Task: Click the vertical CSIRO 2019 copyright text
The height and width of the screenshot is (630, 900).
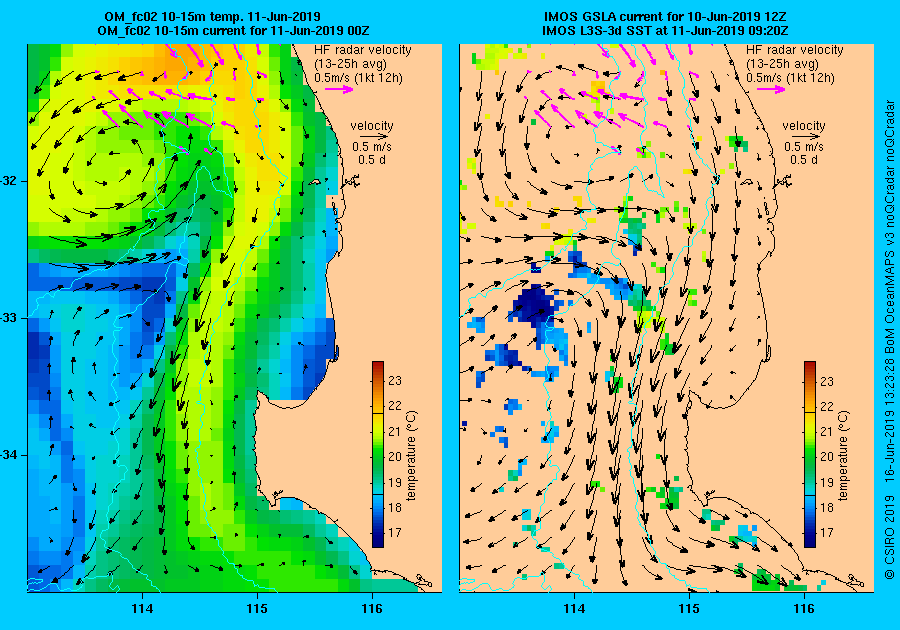Action: pyautogui.click(x=890, y=340)
